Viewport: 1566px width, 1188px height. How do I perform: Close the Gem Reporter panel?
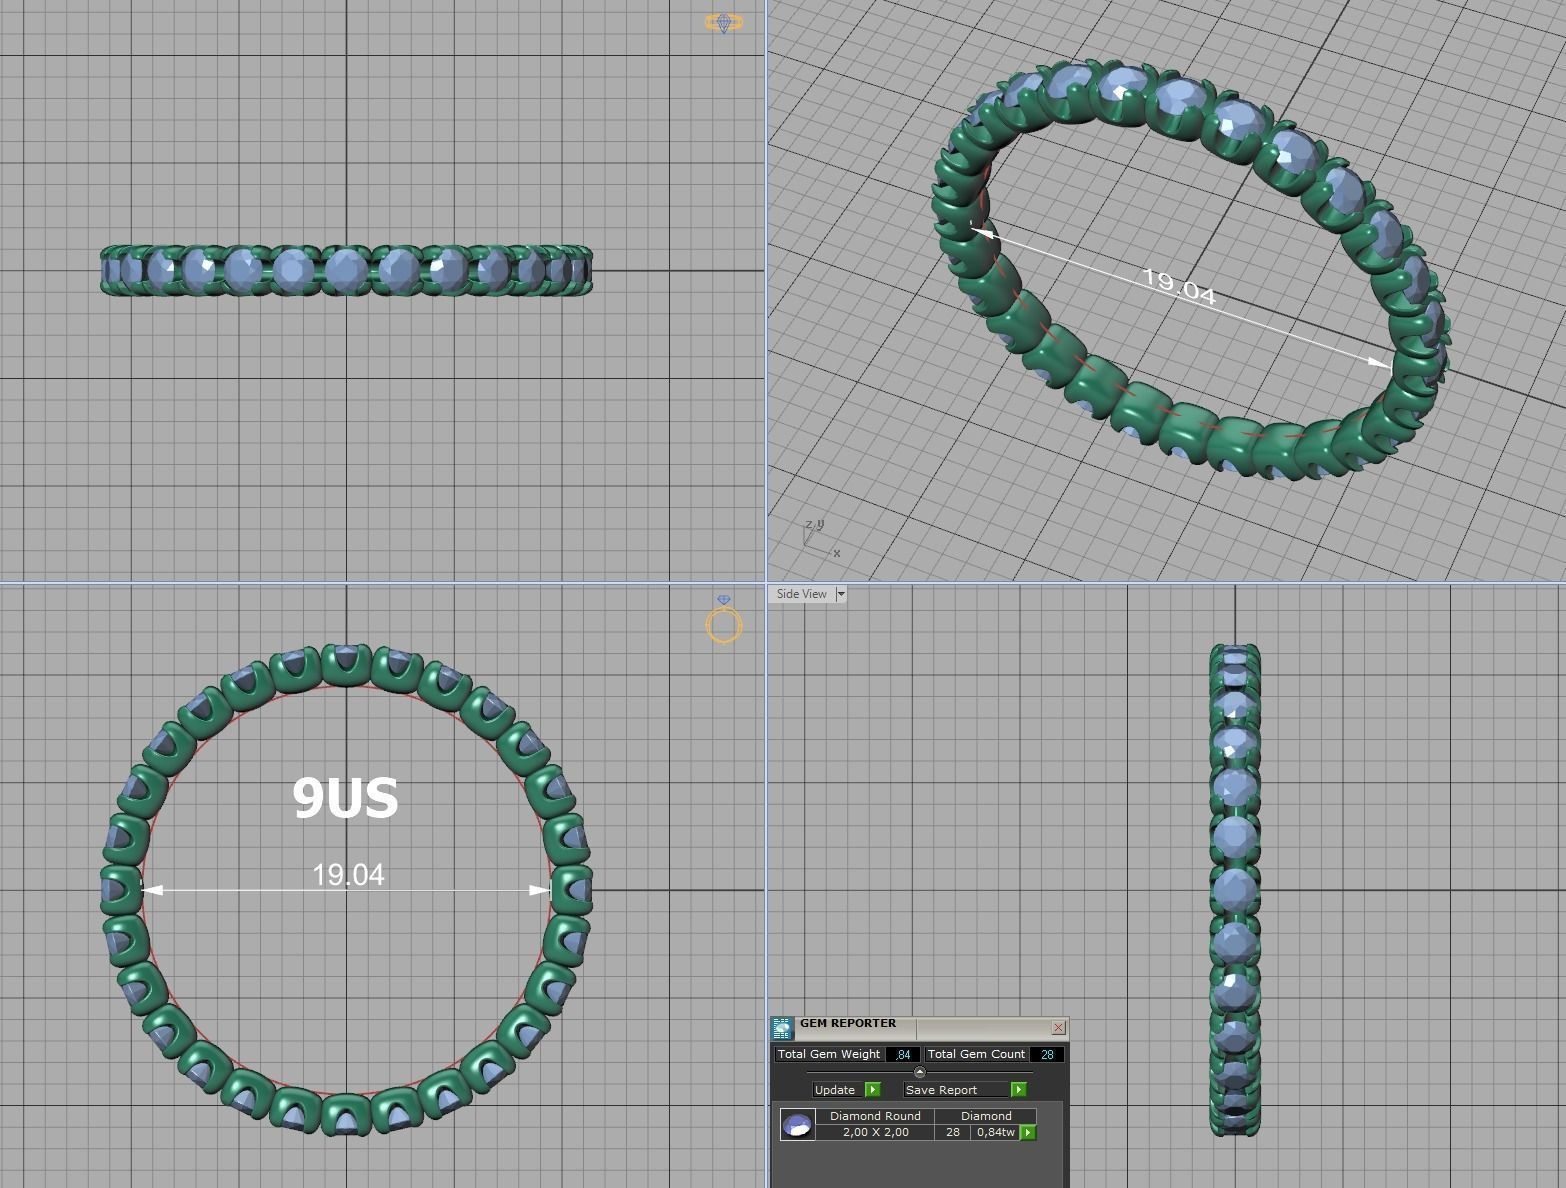pos(1059,1028)
